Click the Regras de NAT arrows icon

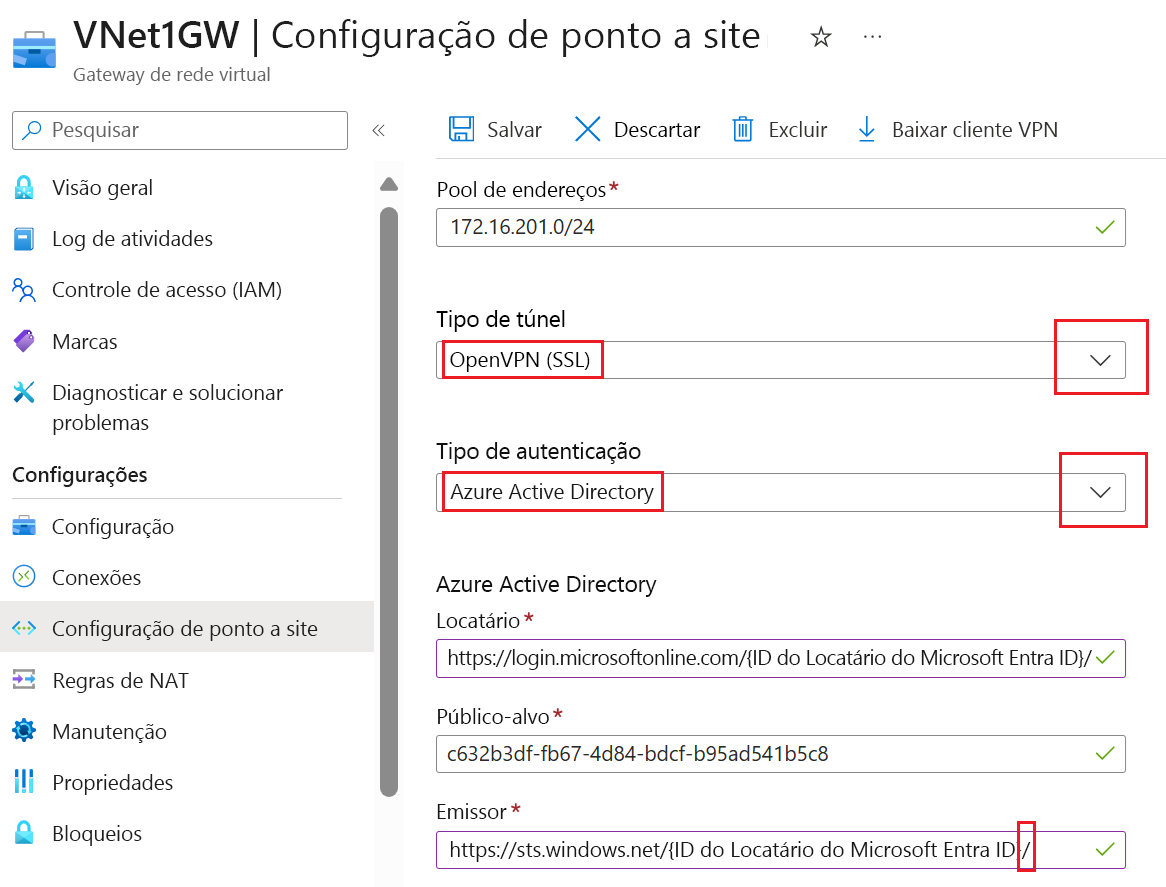(24, 680)
